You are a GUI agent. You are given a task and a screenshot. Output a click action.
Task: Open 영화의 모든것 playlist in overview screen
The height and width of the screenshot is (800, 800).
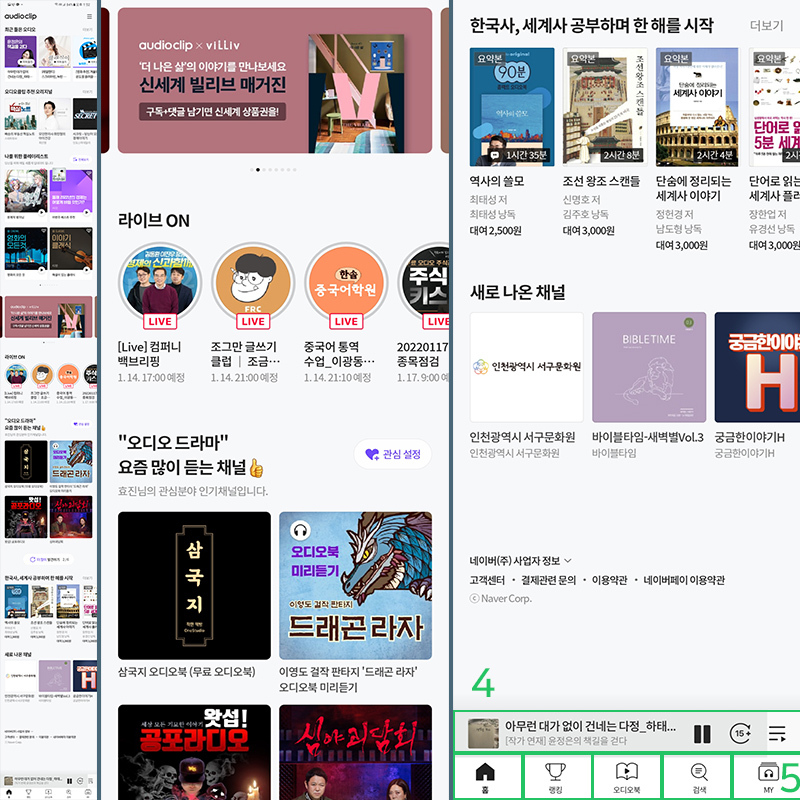[26, 248]
